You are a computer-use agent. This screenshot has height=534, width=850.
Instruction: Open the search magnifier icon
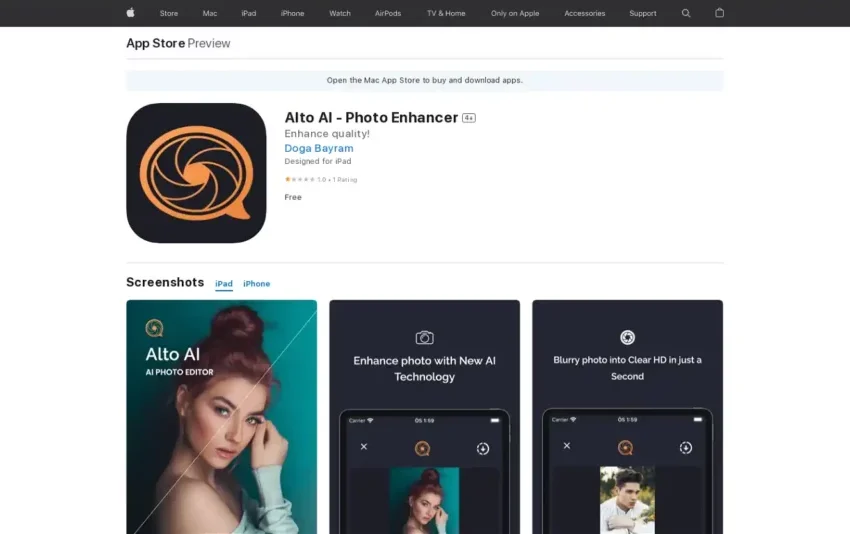pos(686,13)
